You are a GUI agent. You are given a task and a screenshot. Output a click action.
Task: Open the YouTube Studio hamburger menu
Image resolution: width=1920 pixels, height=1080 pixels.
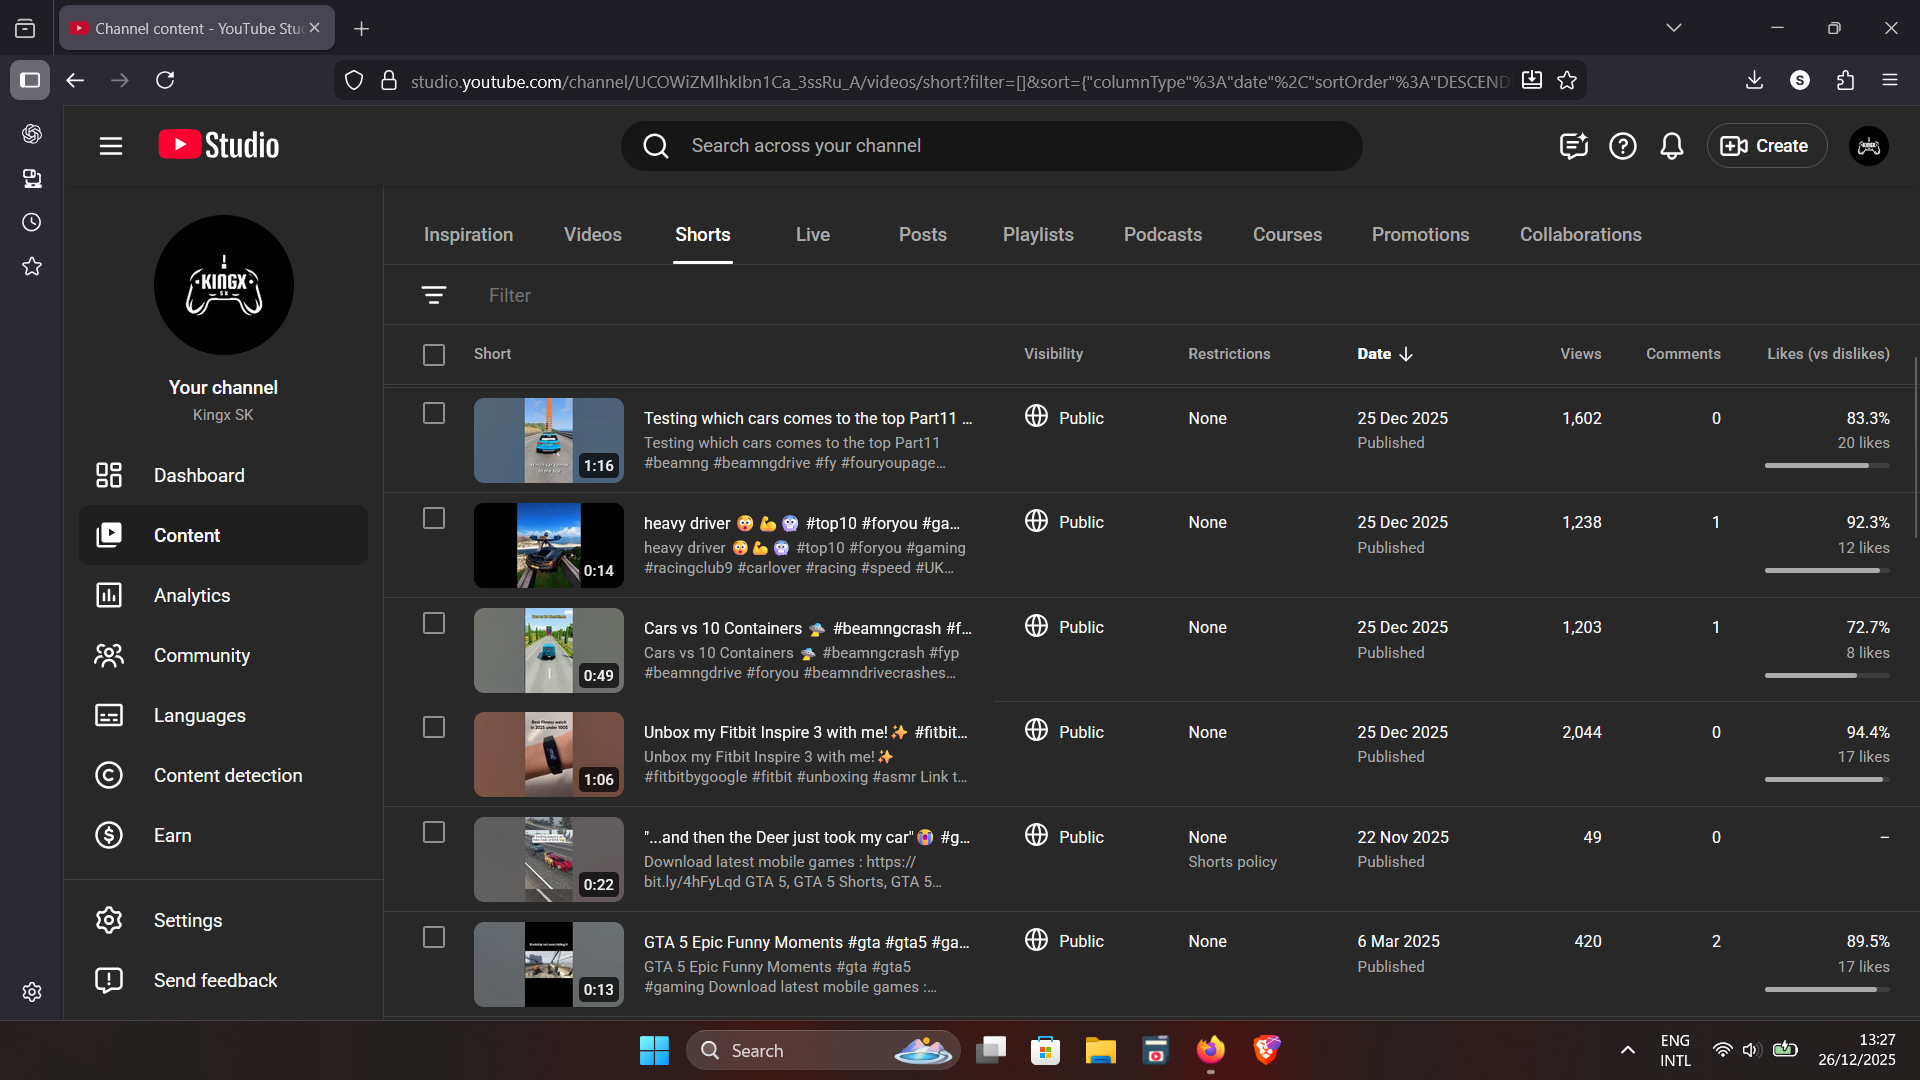pyautogui.click(x=111, y=146)
